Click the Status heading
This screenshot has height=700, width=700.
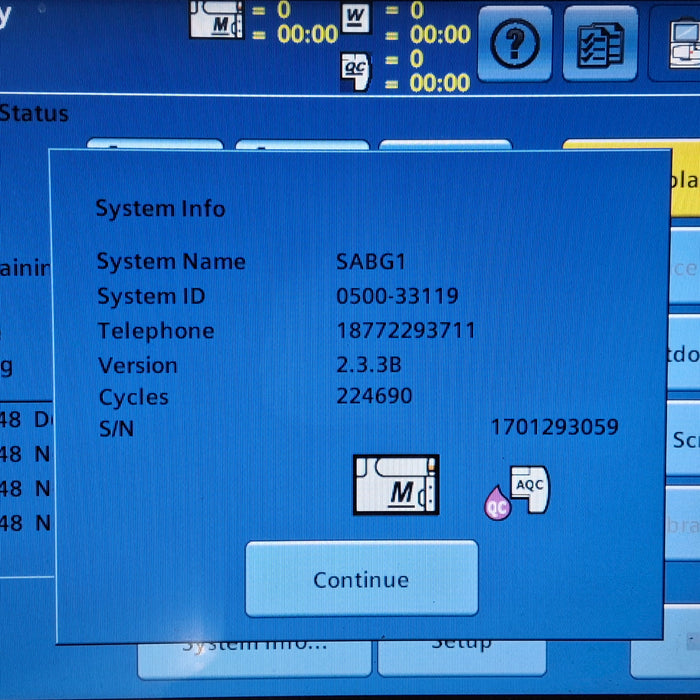coord(34,113)
